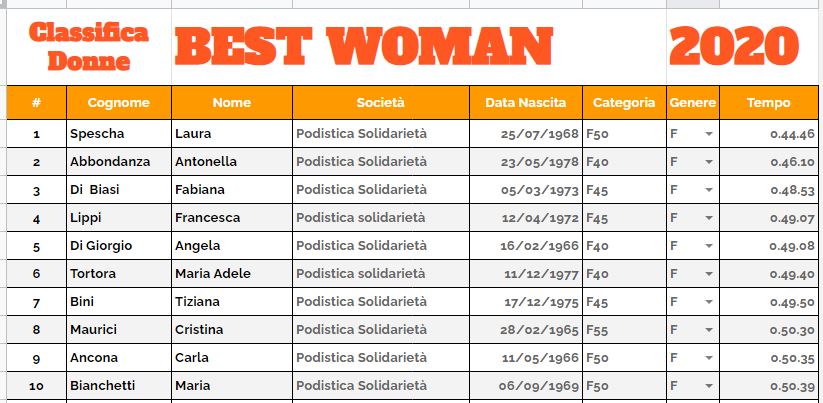The height and width of the screenshot is (403, 823).
Task: Select the Cognome column header
Action: click(x=119, y=102)
